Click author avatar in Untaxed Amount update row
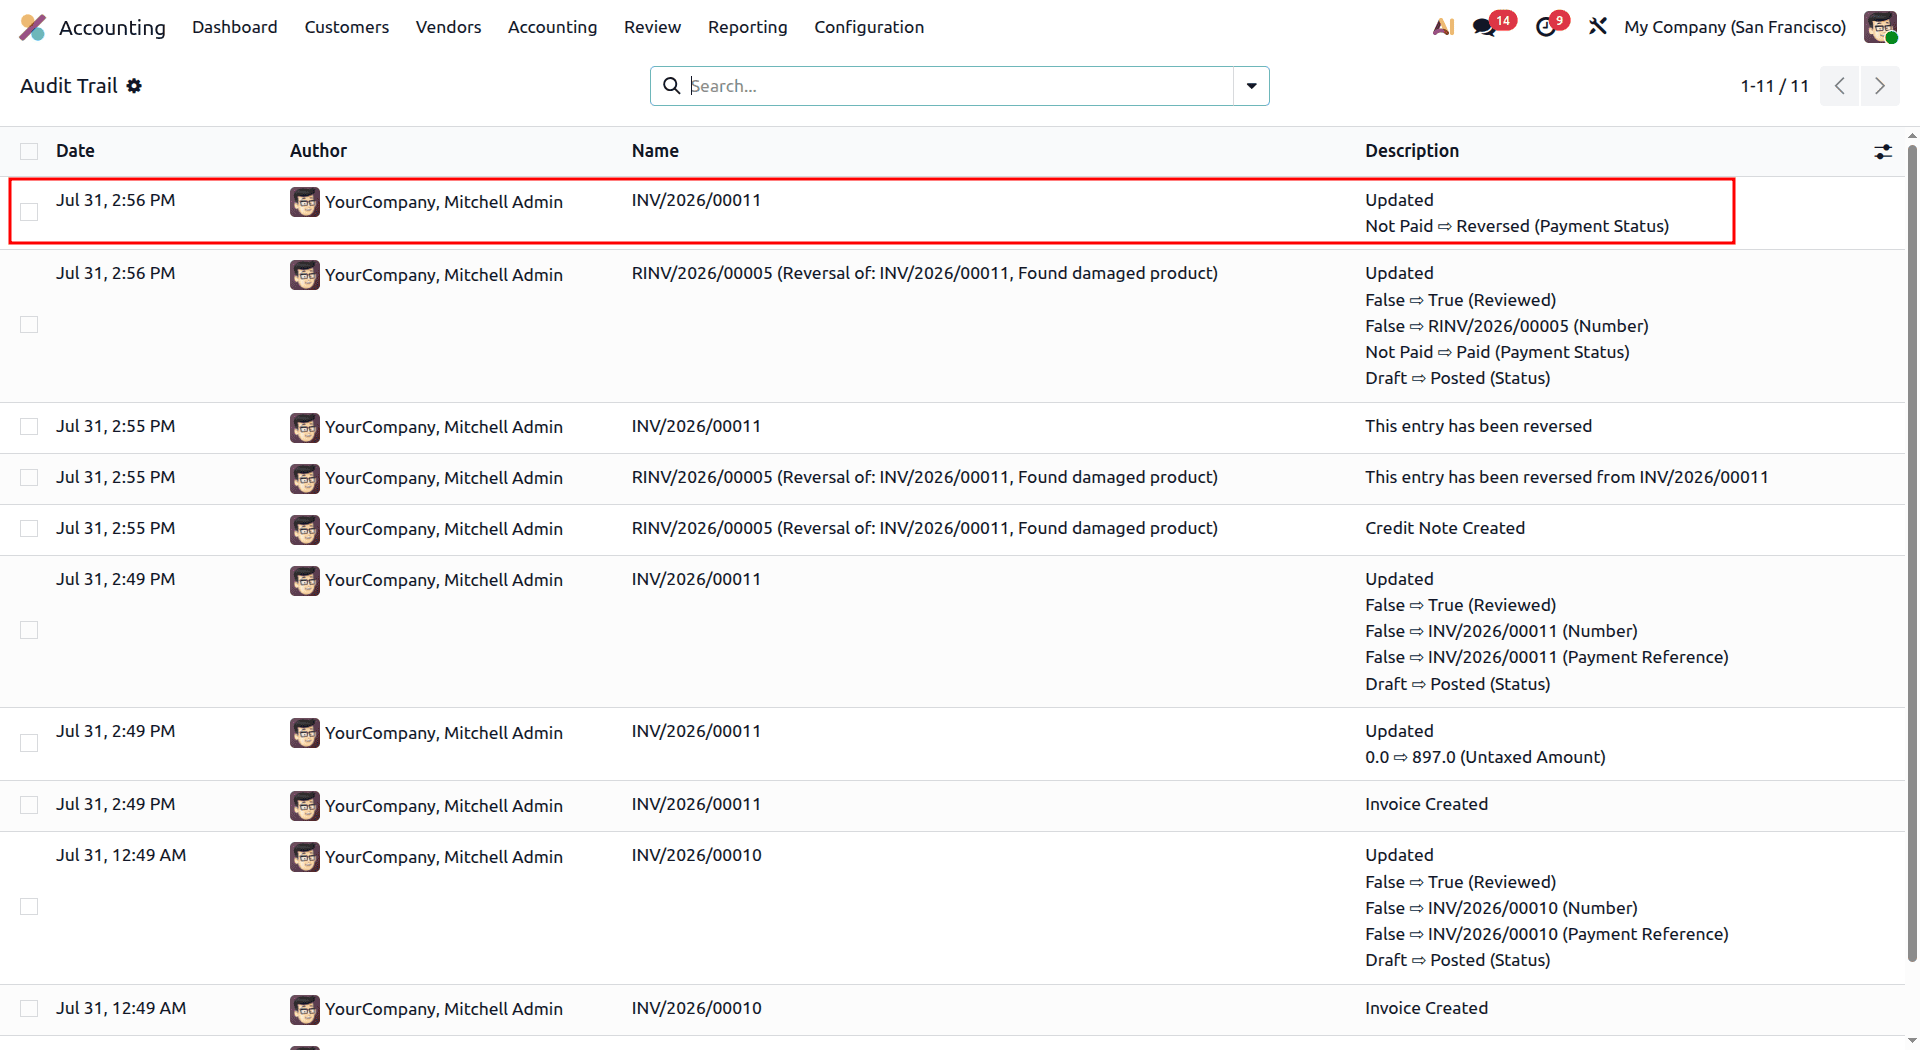The width and height of the screenshot is (1920, 1050). (305, 733)
